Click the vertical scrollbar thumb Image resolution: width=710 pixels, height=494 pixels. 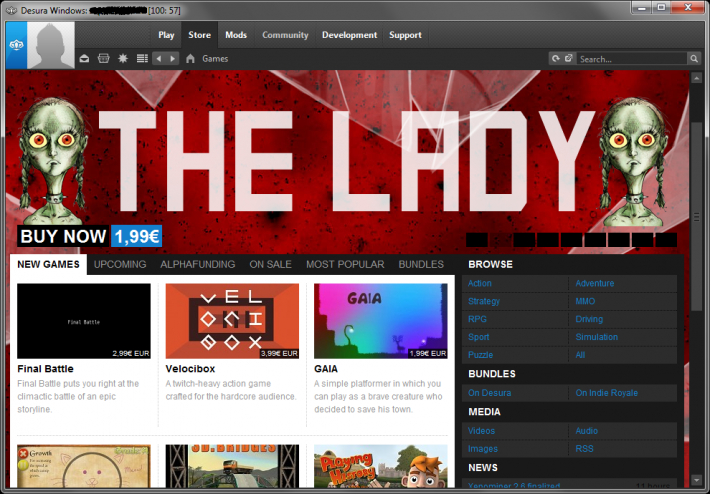click(x=696, y=216)
